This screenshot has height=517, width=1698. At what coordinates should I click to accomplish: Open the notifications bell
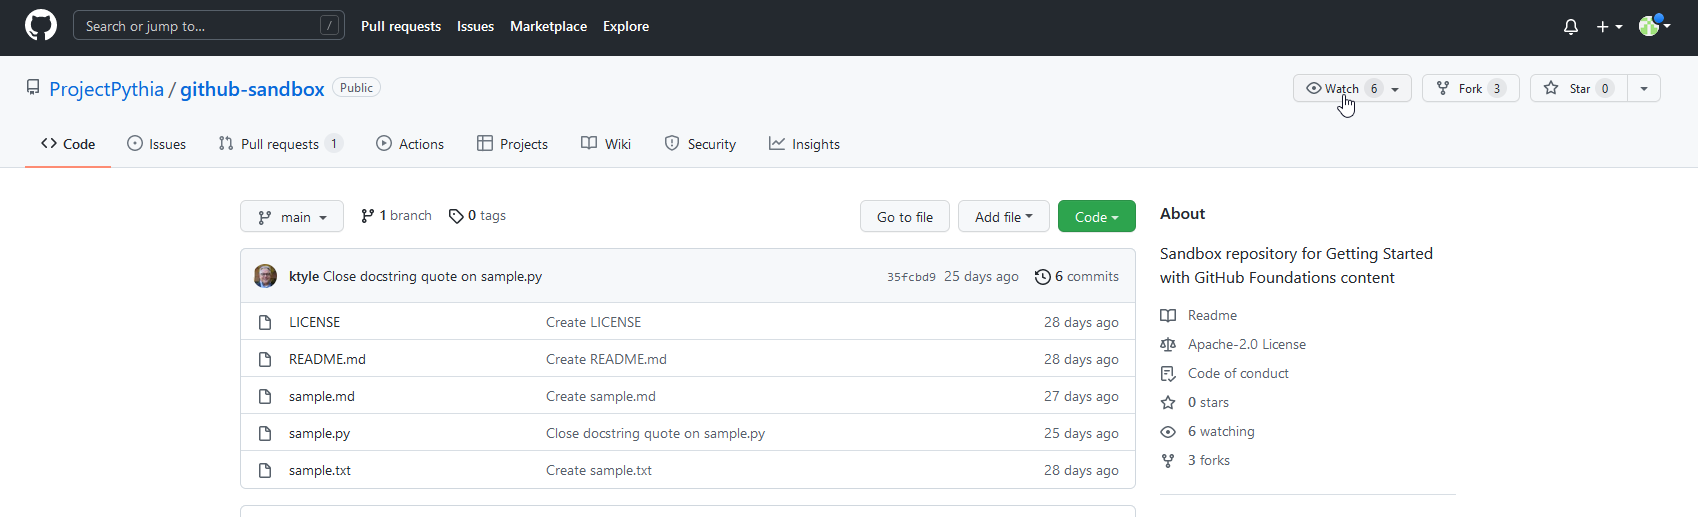click(1570, 27)
